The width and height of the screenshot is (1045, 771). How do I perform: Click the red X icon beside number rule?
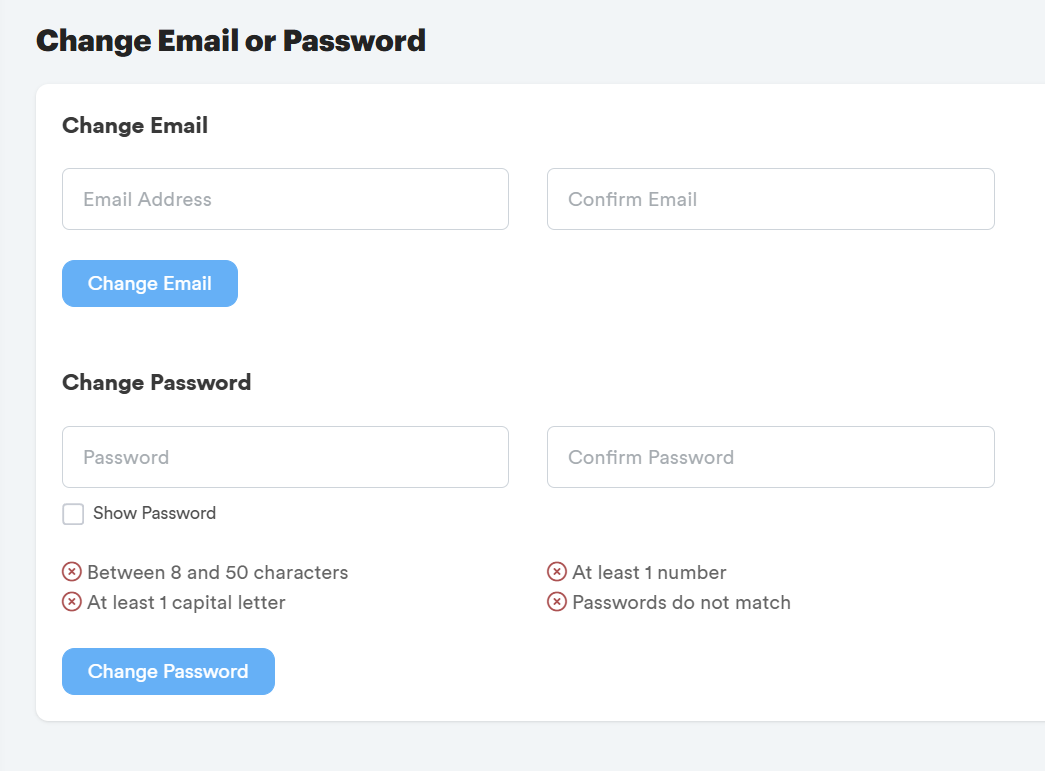pos(557,572)
